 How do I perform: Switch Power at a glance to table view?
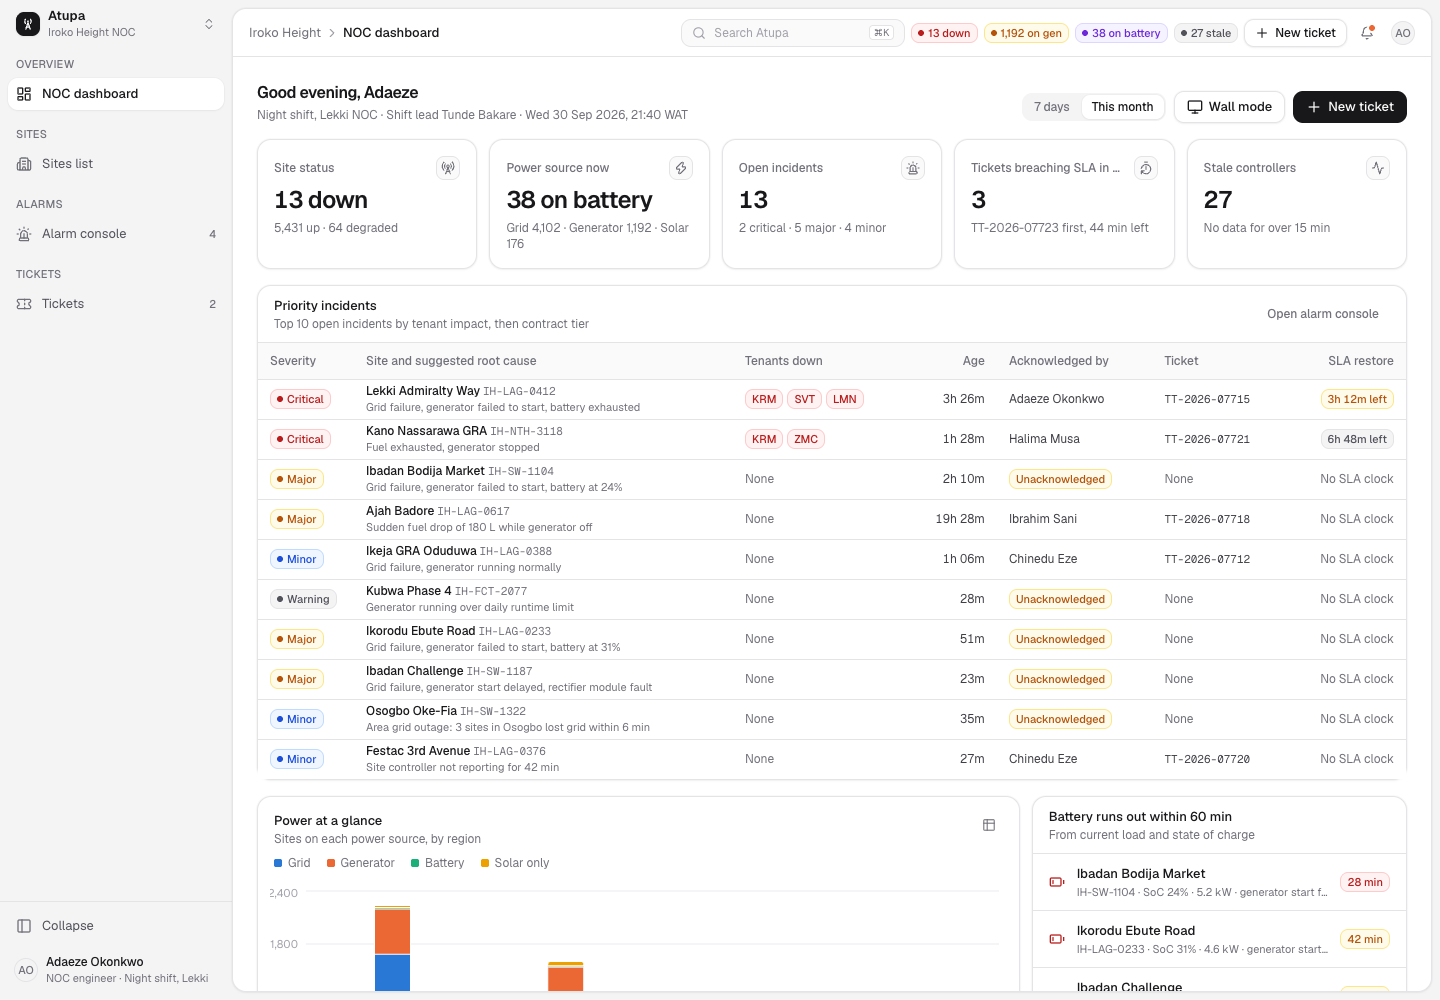989,825
